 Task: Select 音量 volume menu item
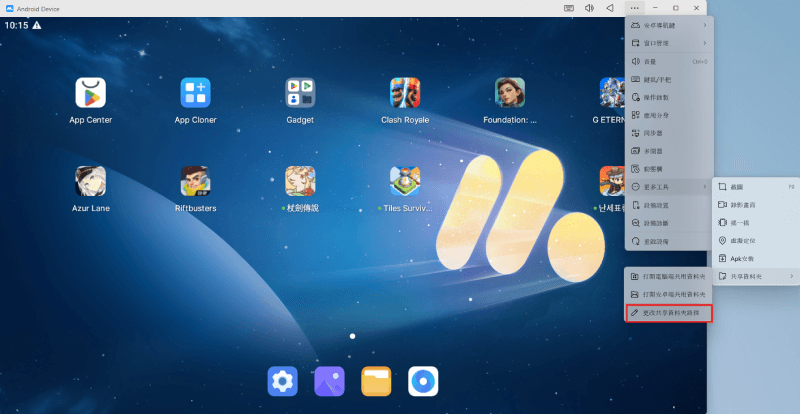coord(669,61)
